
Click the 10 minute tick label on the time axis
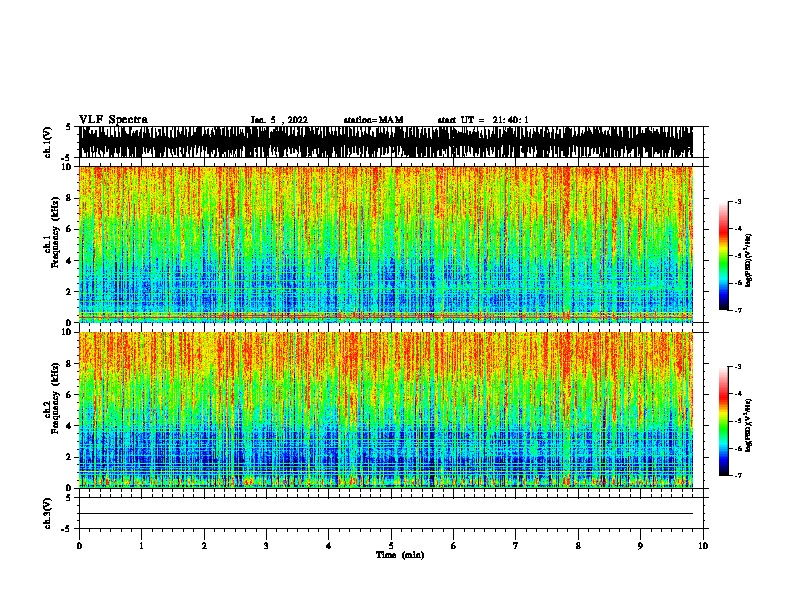(x=703, y=546)
